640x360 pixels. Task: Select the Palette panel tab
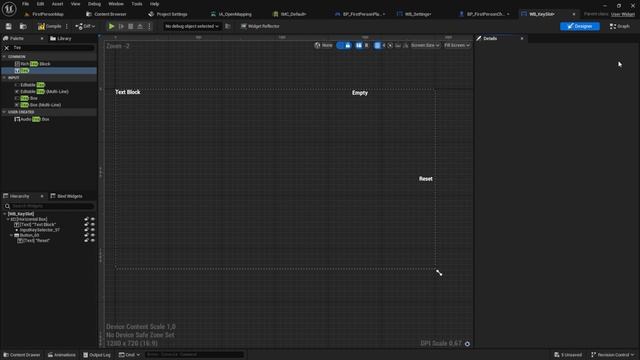[16, 38]
